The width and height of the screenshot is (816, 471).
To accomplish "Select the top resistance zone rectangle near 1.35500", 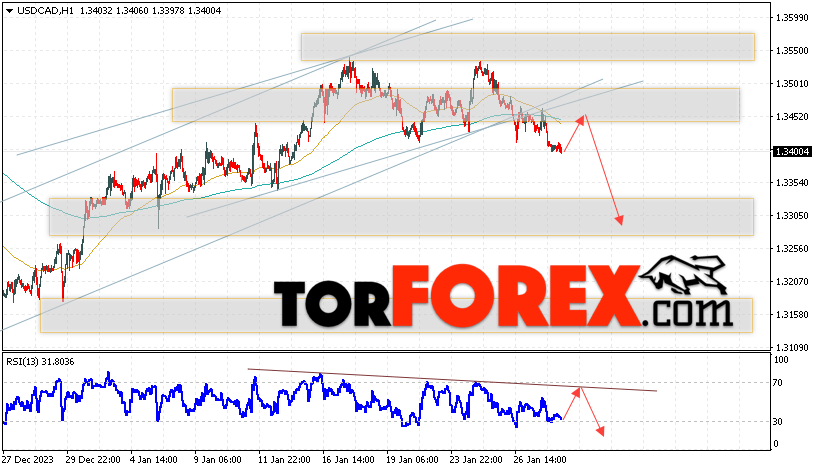I will [x=528, y=47].
